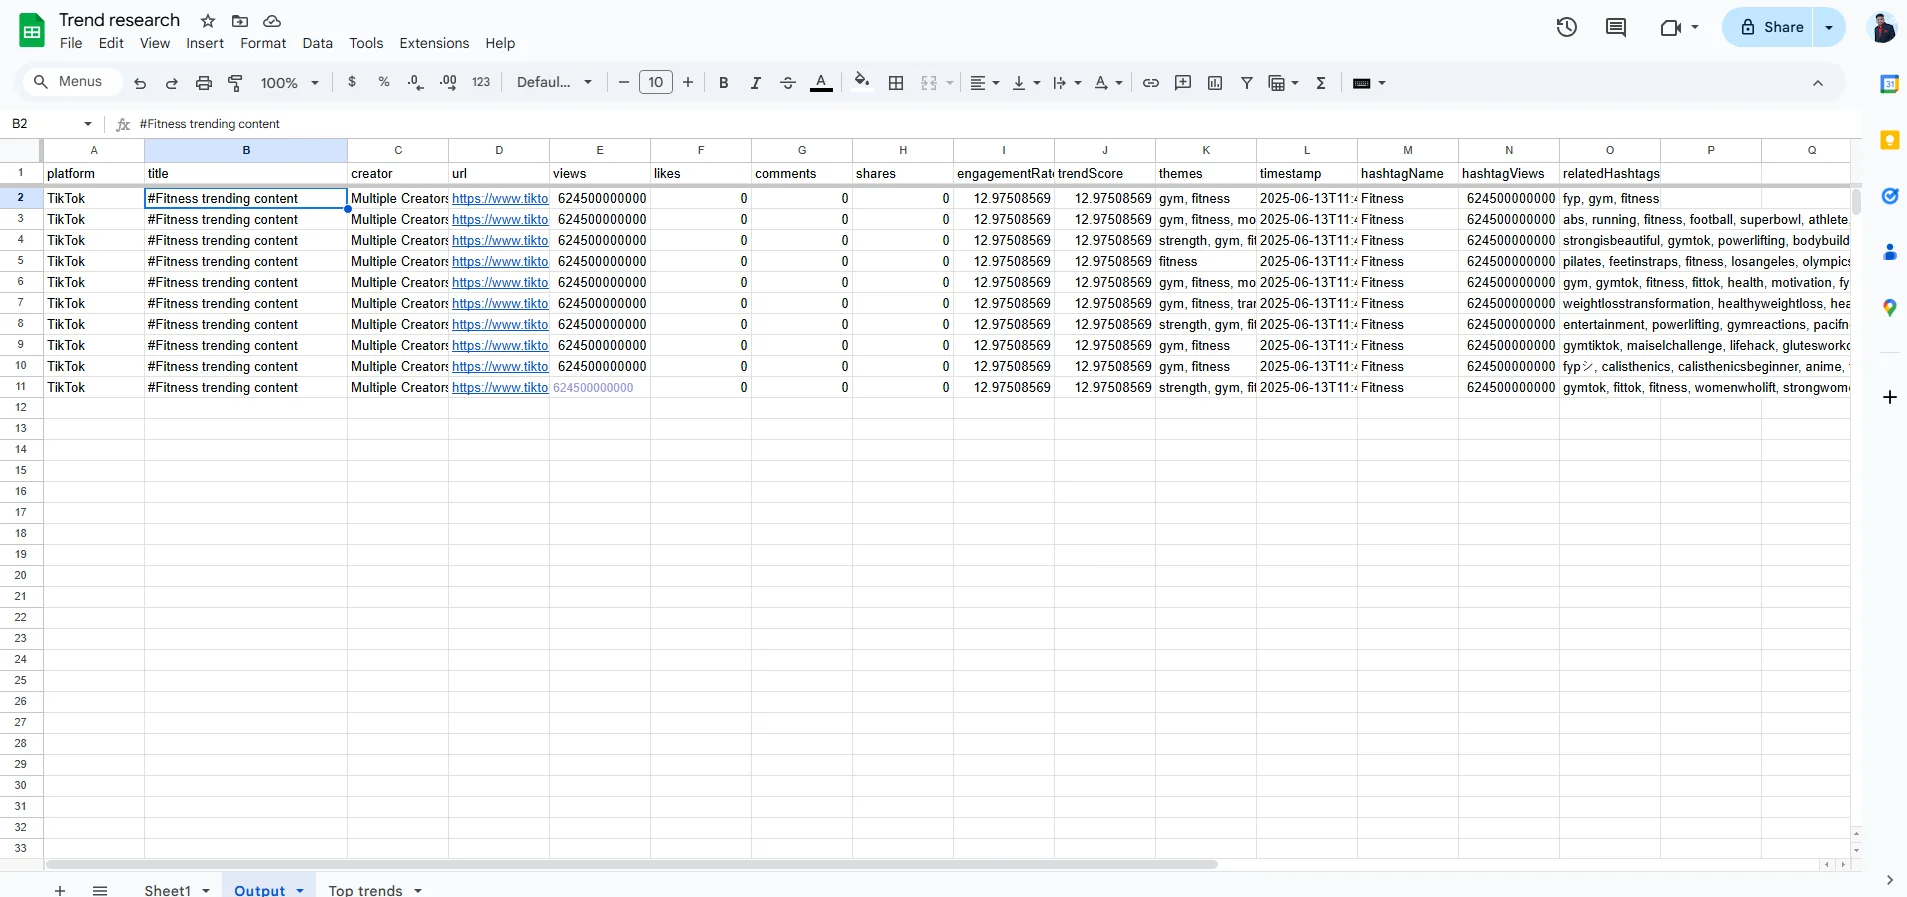Expand Share options arrow
The image size is (1907, 897).
(x=1829, y=27)
